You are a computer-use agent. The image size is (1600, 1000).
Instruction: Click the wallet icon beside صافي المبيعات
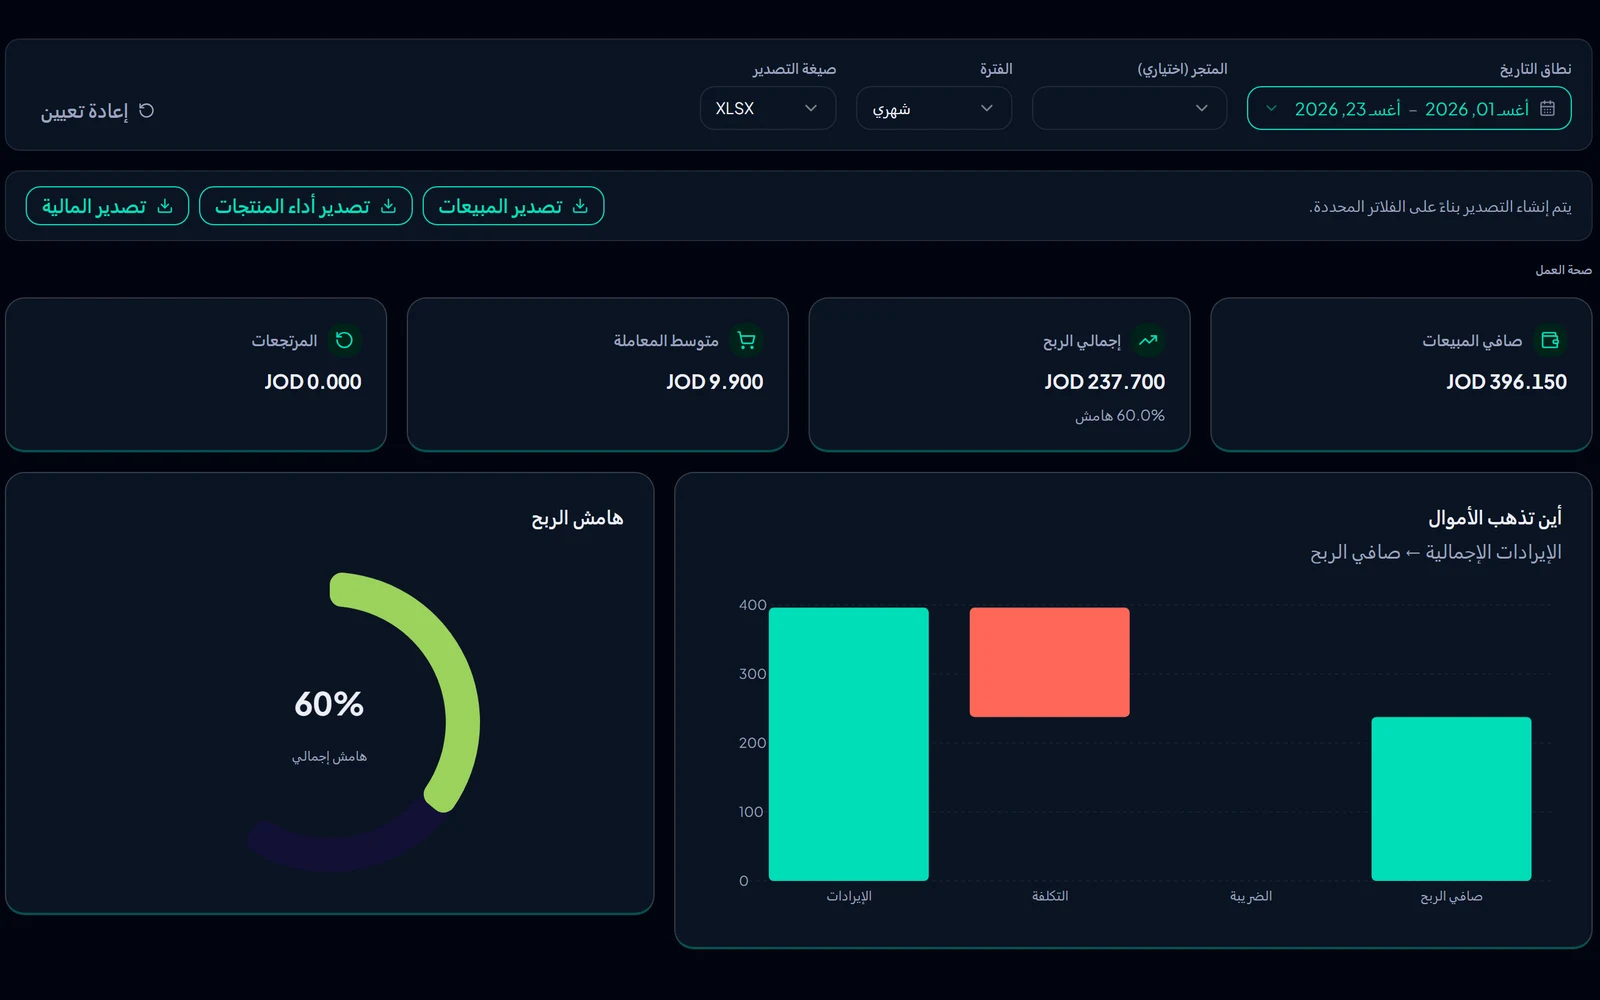coord(1550,340)
